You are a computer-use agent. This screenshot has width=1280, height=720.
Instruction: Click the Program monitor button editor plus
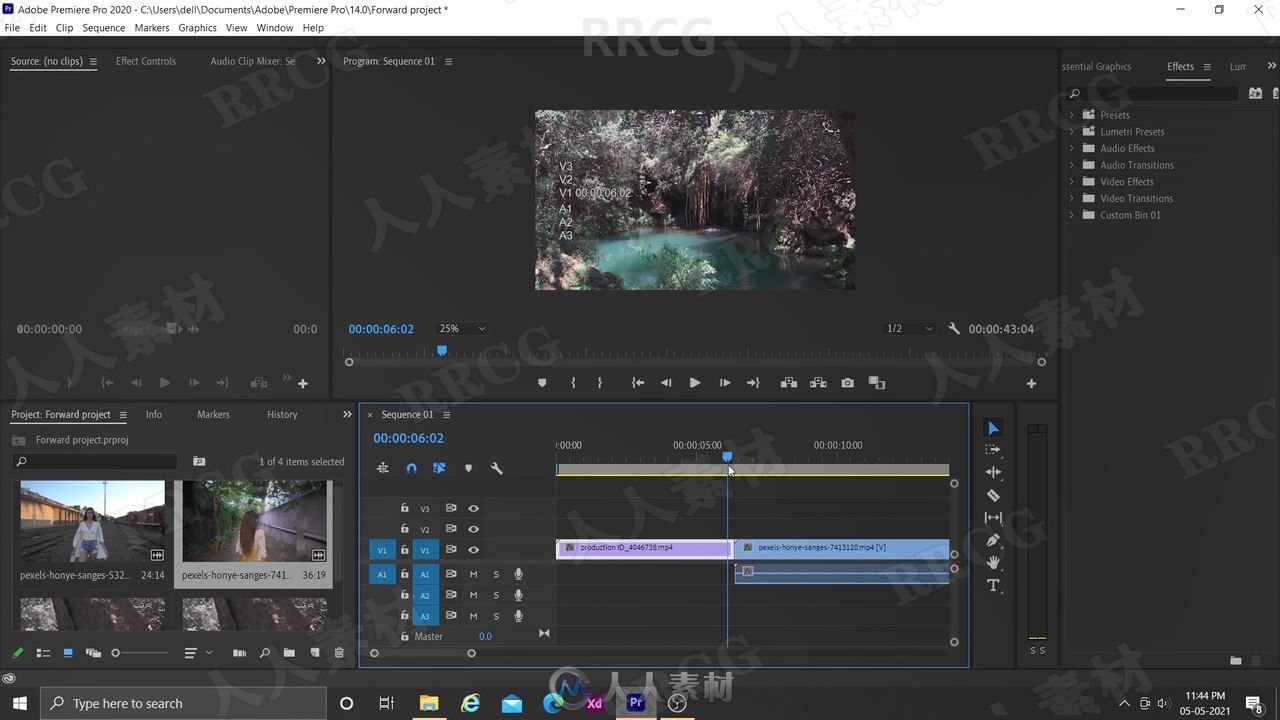point(1031,383)
